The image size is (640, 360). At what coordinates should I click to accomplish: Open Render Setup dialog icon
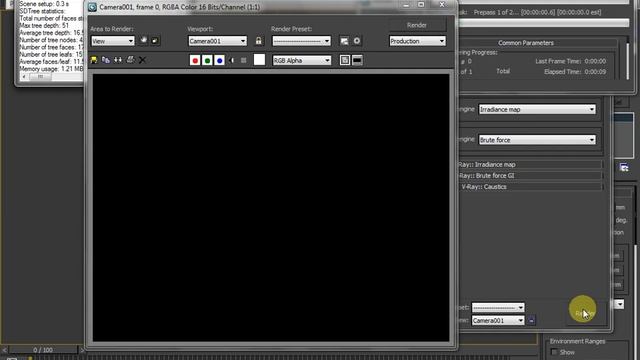click(x=344, y=41)
